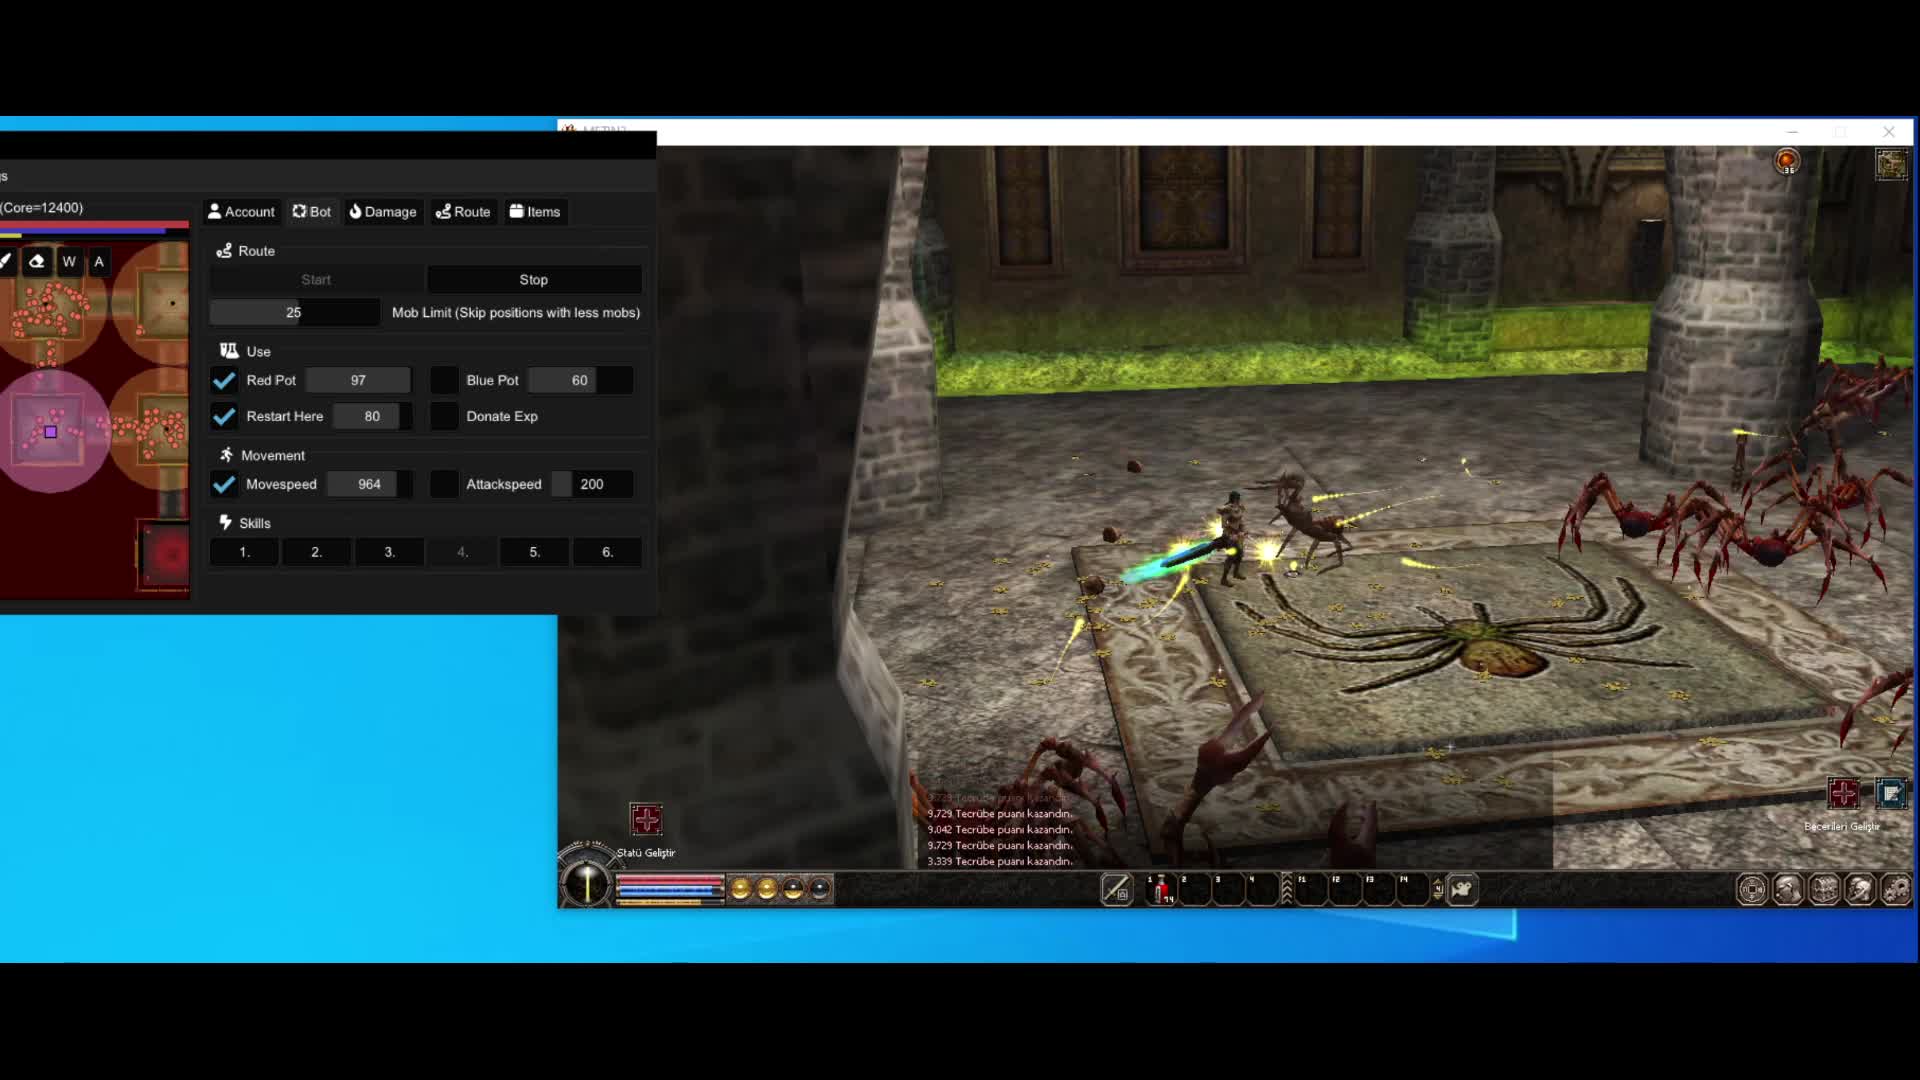Screen dimensions: 1920x1080
Task: Open the Items tab
Action: click(535, 212)
